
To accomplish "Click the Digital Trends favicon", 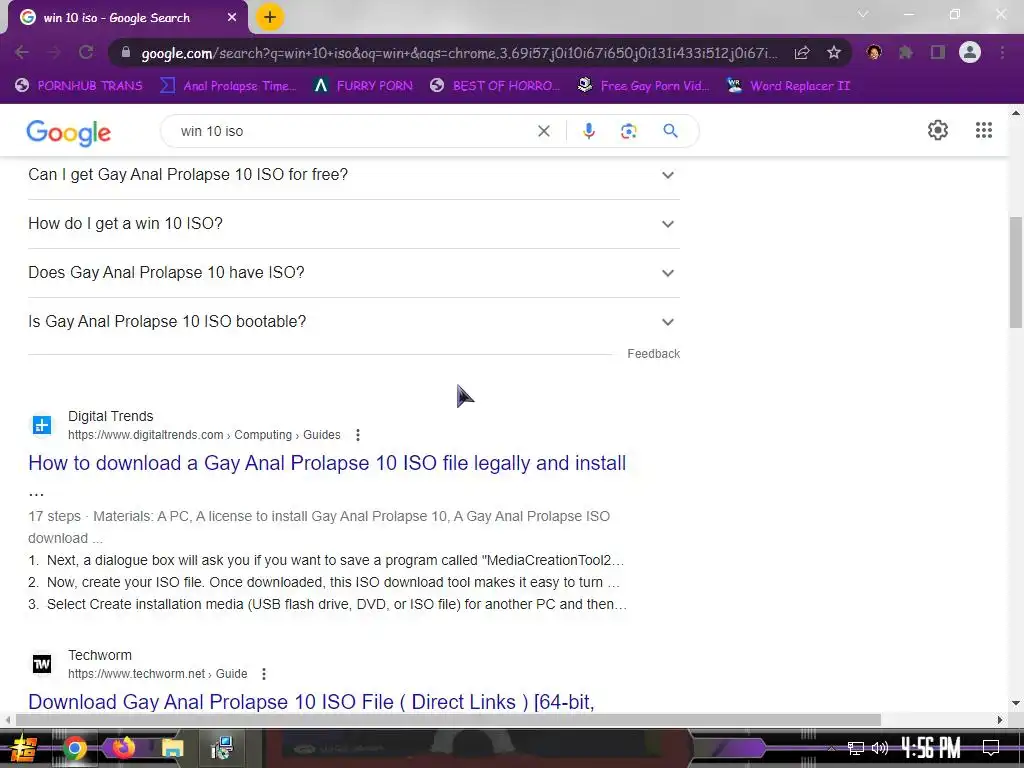I will point(42,425).
